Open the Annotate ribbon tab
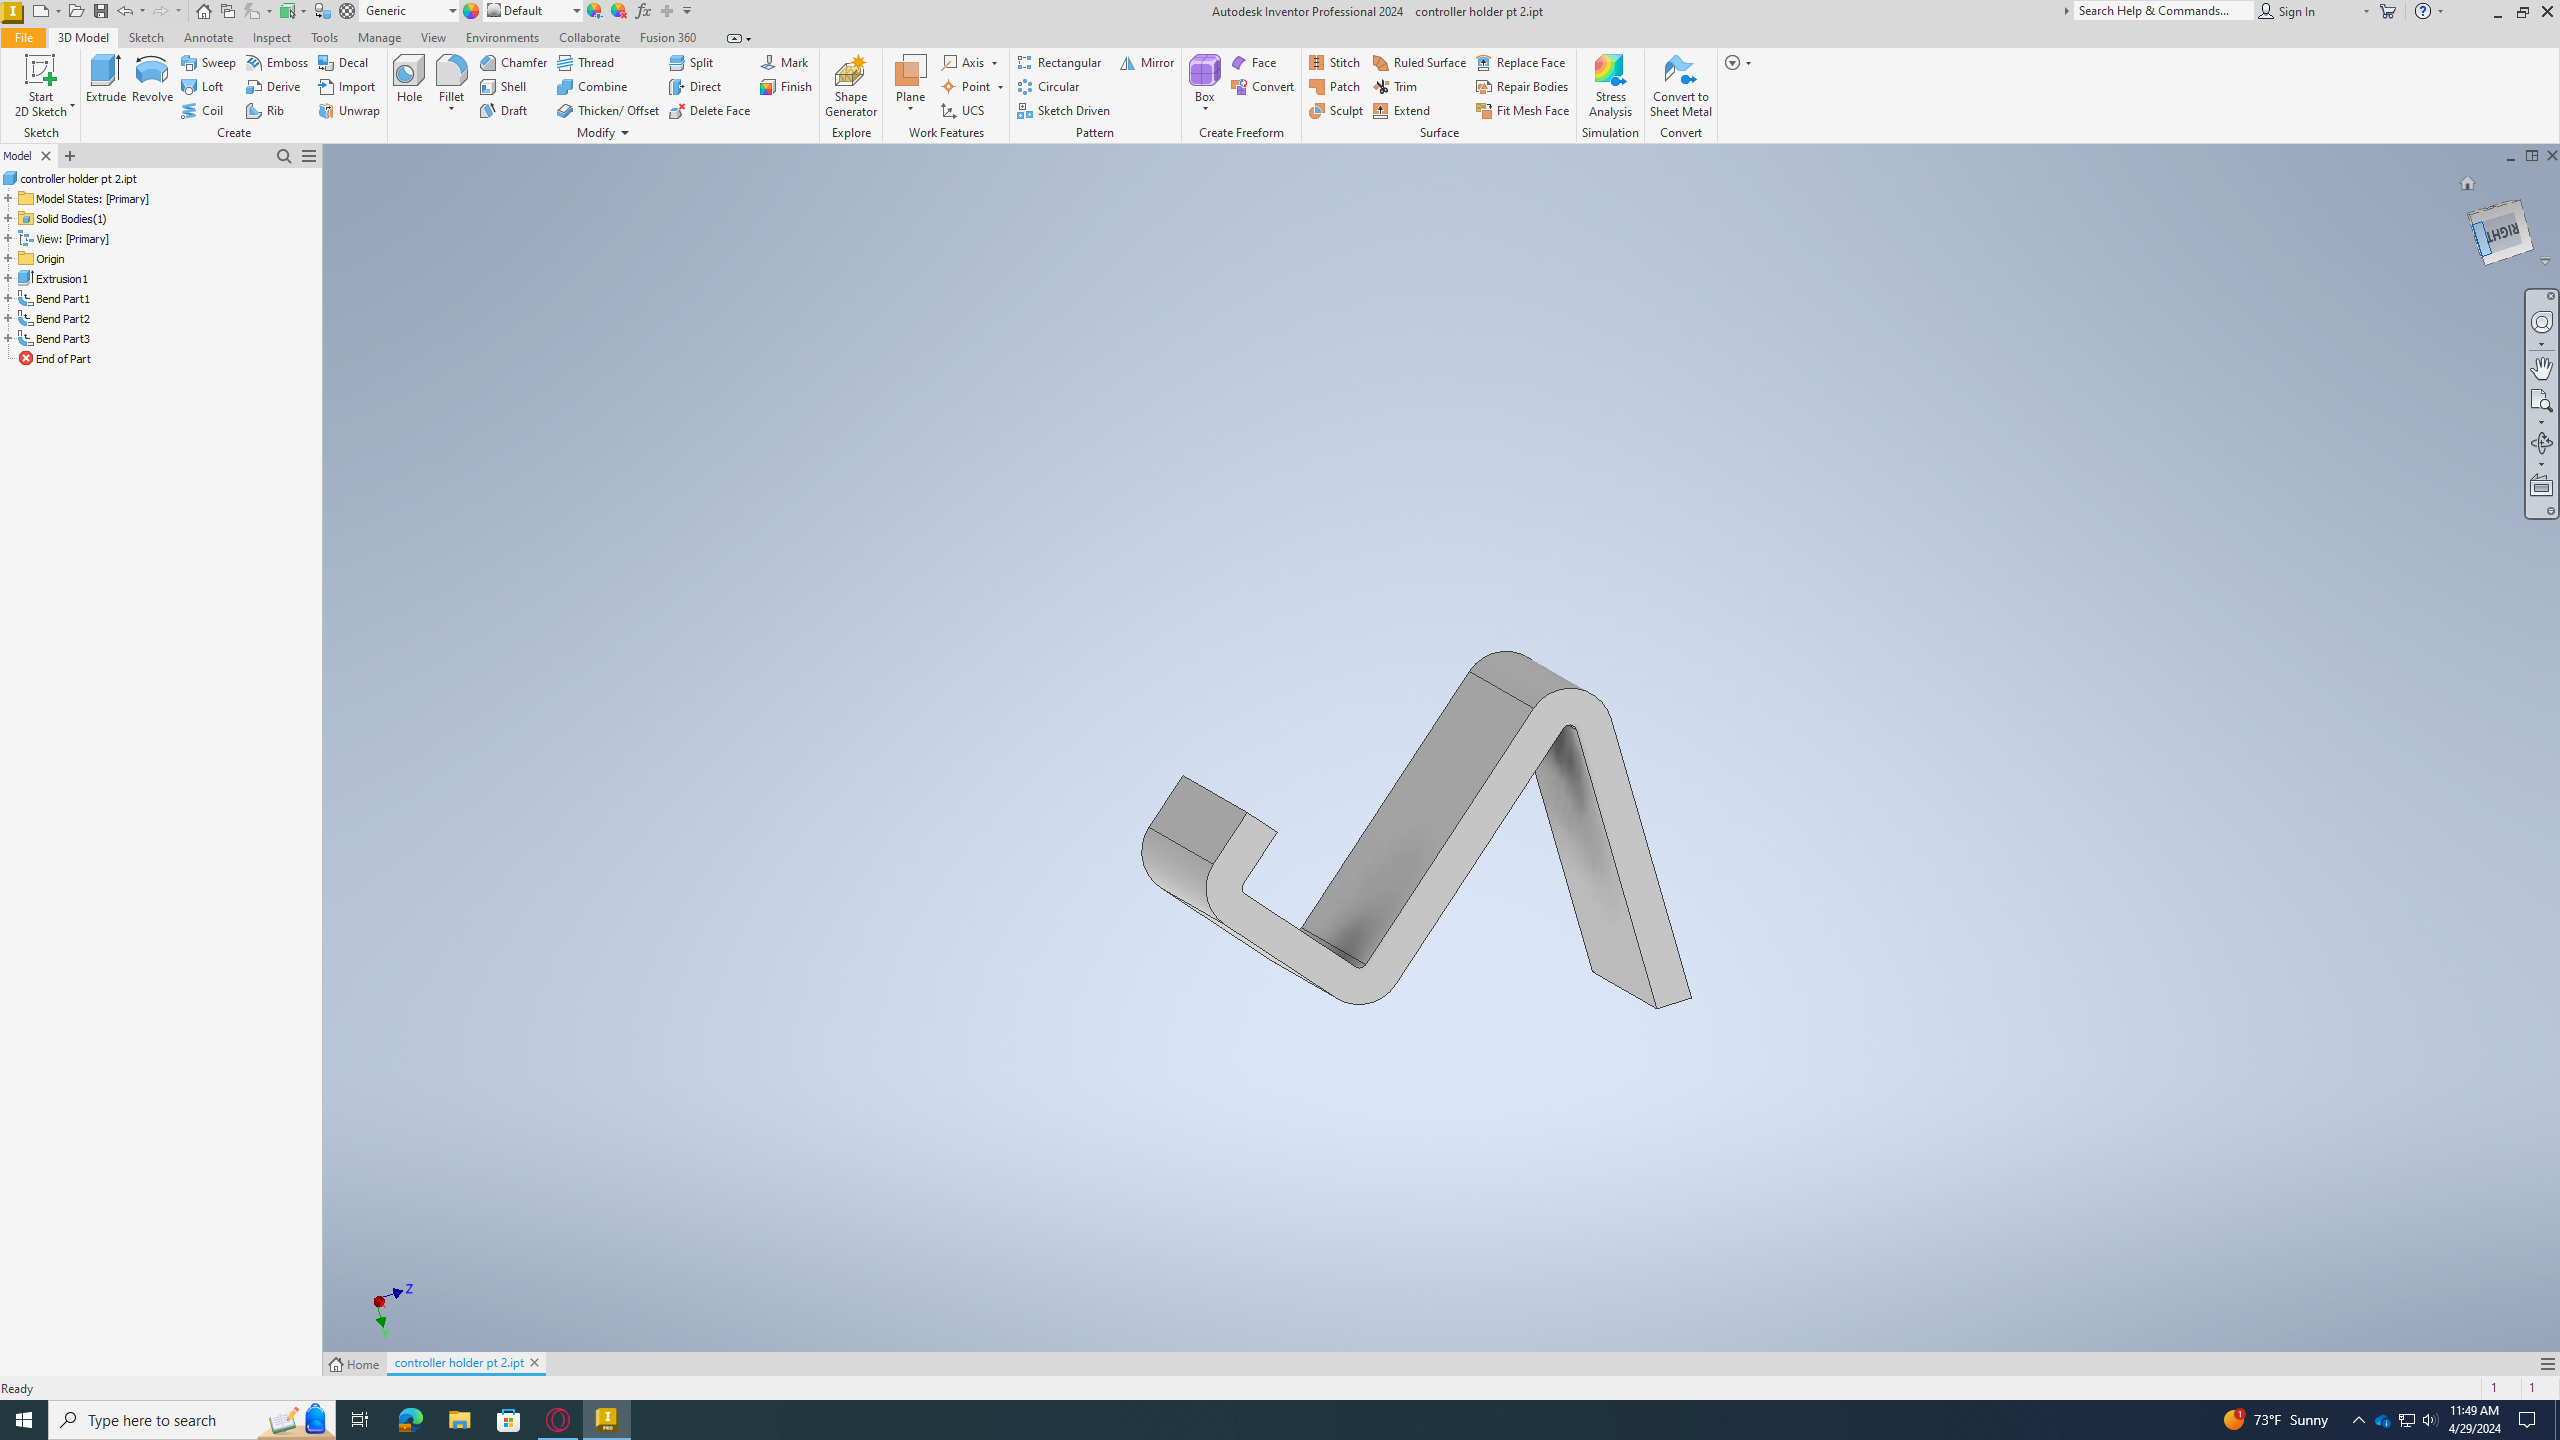 pyautogui.click(x=208, y=37)
